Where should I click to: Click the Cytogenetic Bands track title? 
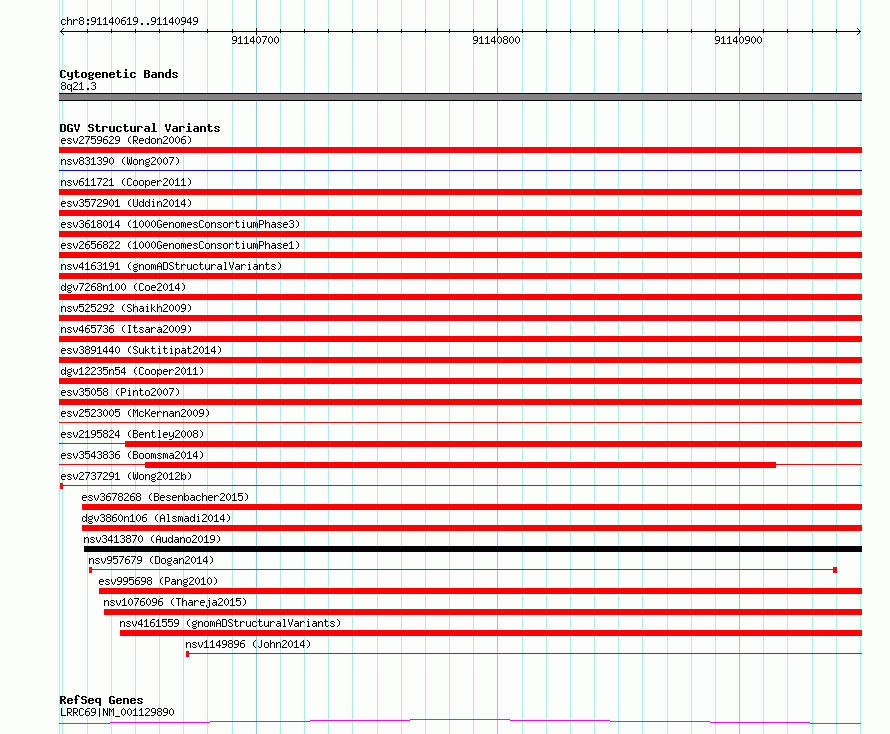pyautogui.click(x=119, y=74)
